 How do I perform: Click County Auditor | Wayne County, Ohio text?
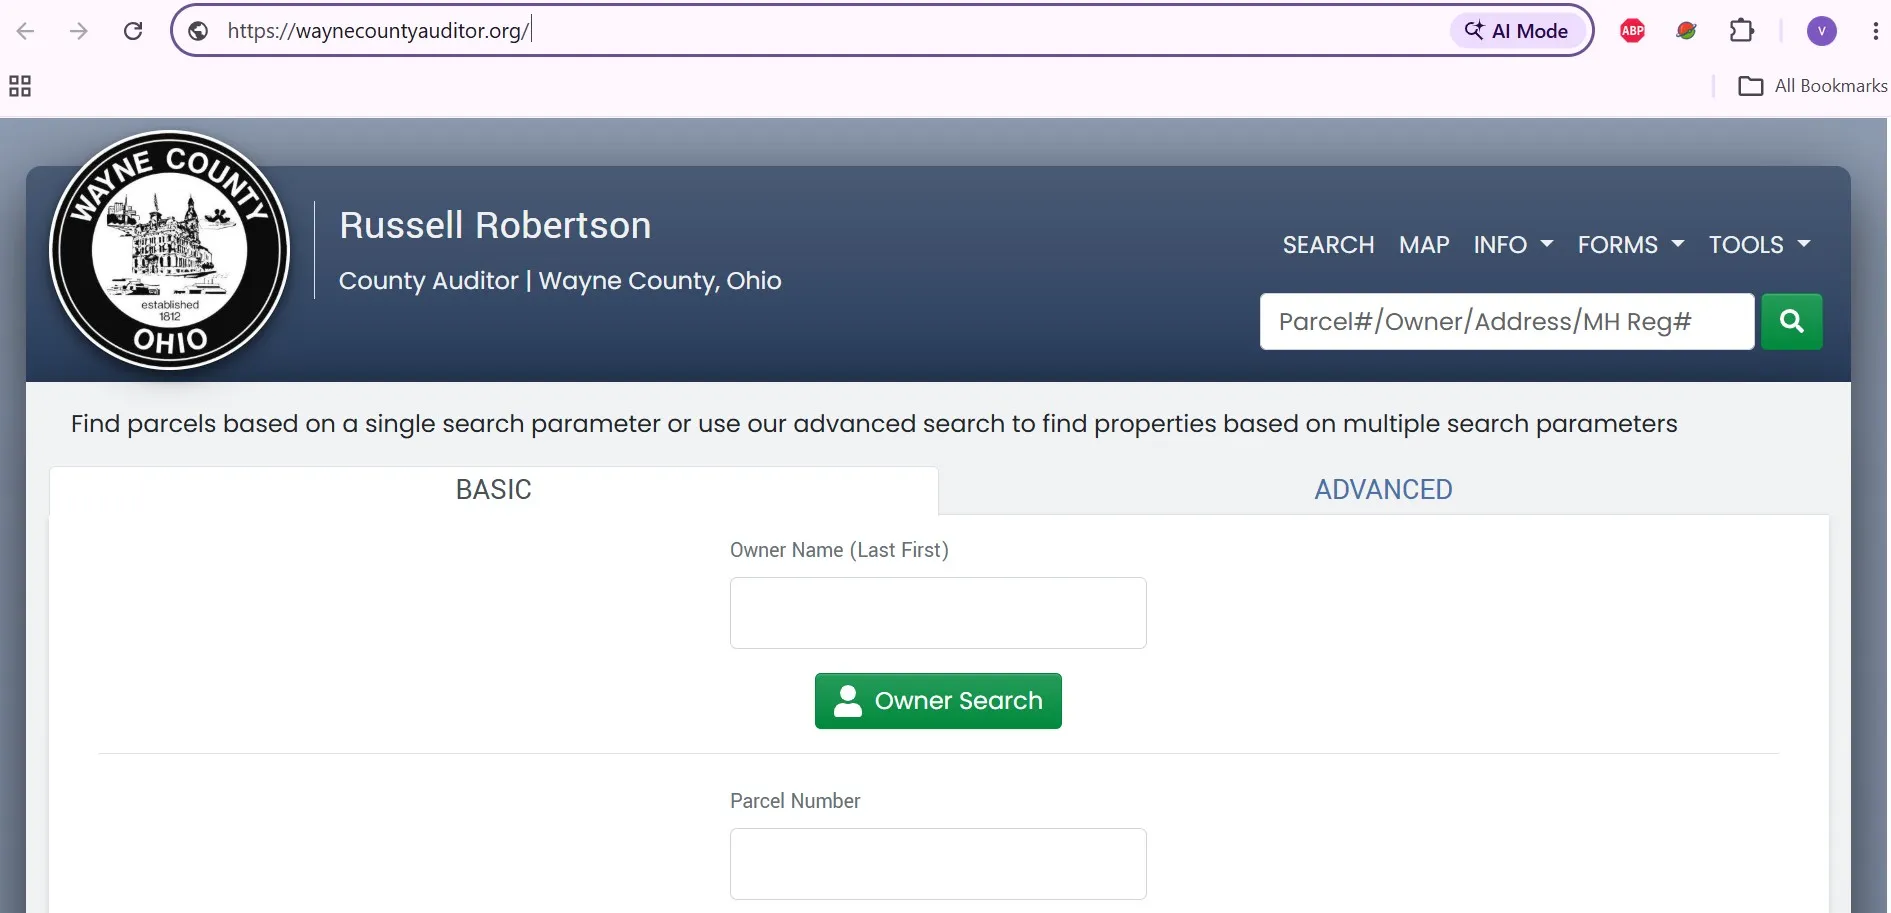coord(560,281)
